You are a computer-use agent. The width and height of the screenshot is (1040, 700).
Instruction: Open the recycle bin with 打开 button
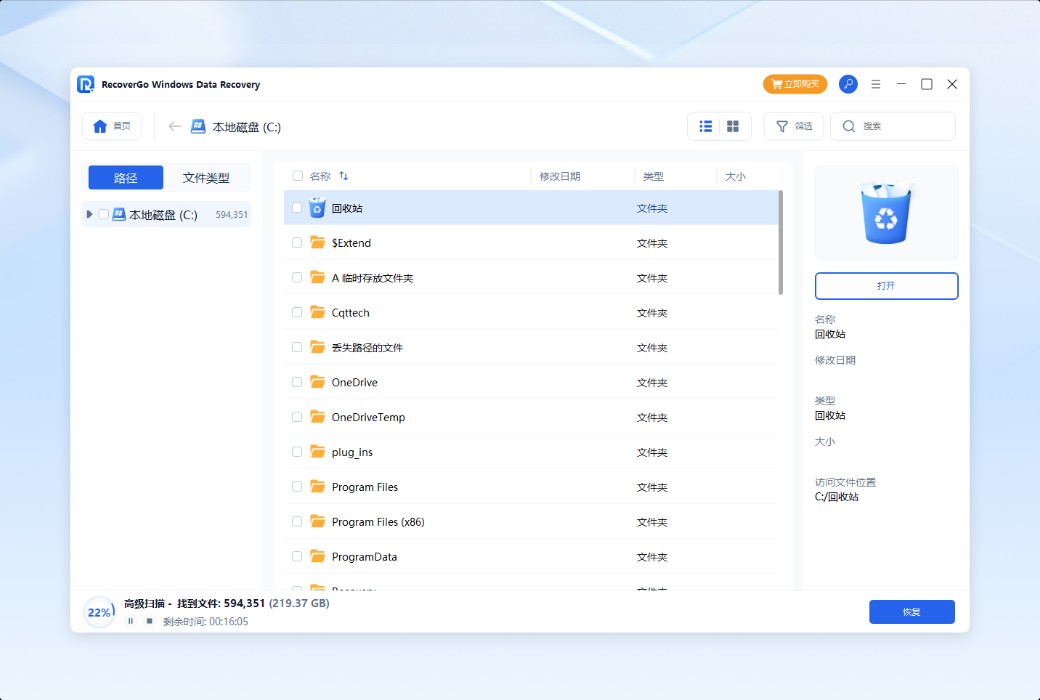886,285
